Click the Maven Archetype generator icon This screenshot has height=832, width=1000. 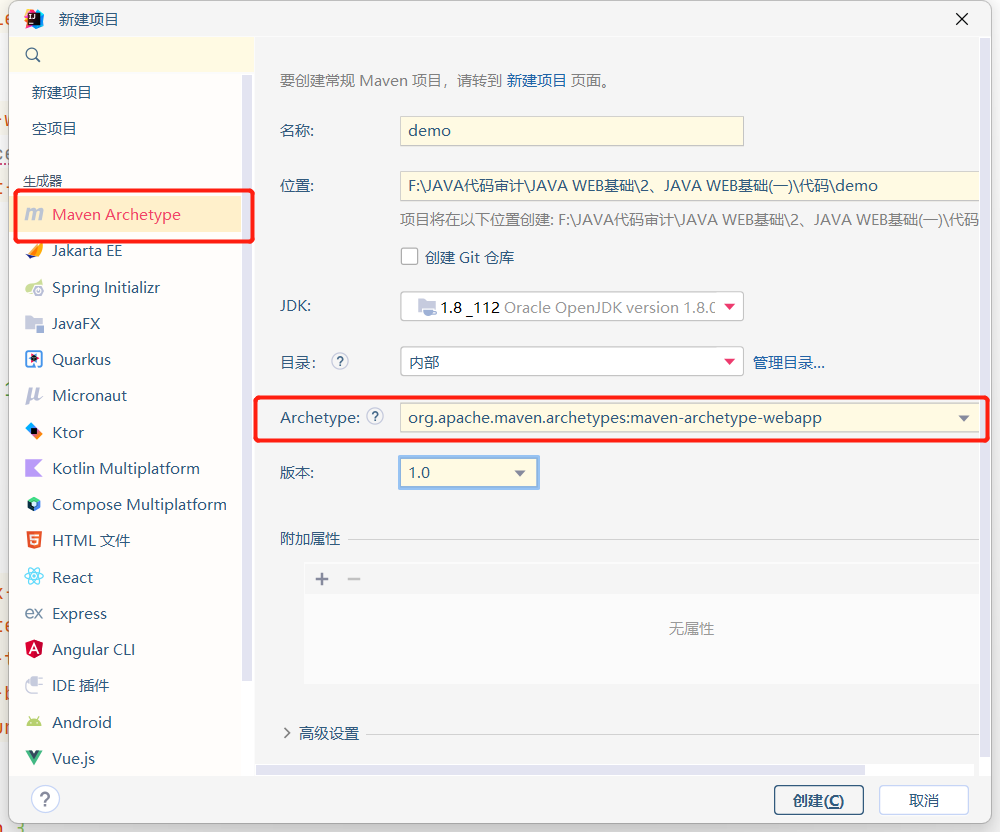pos(34,214)
